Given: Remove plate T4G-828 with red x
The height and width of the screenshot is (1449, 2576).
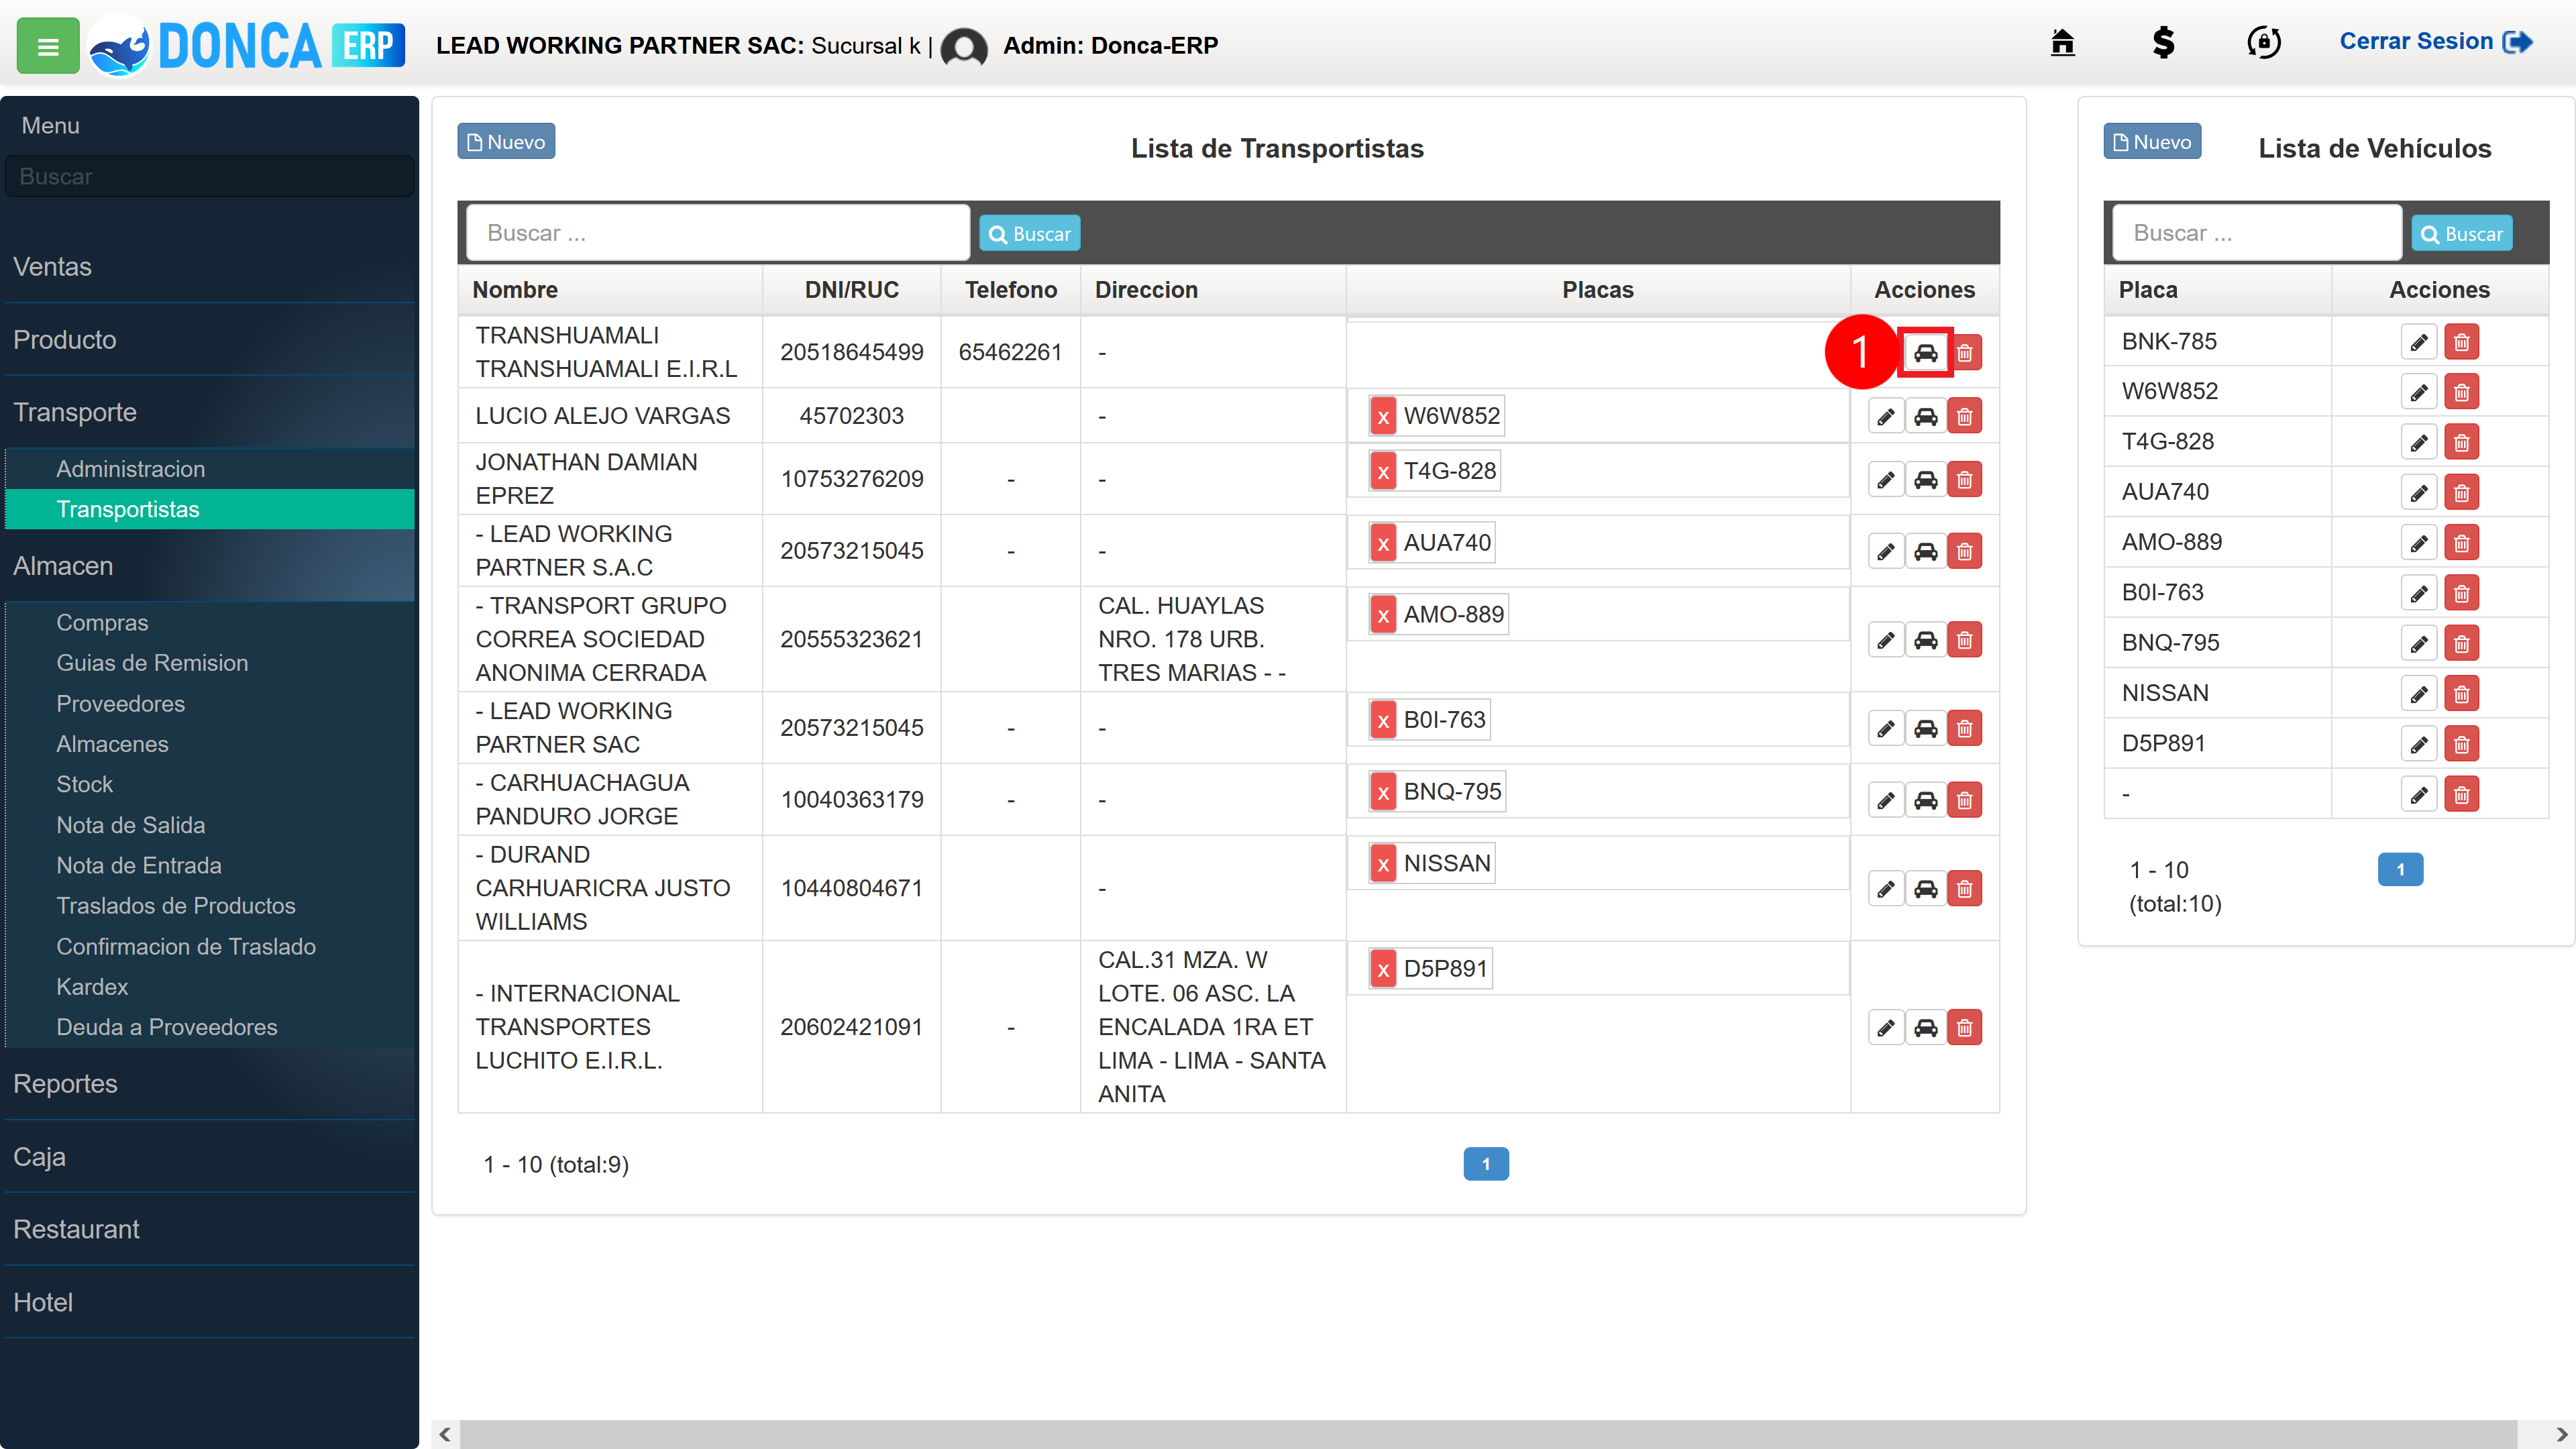Looking at the screenshot, I should click(x=1382, y=471).
